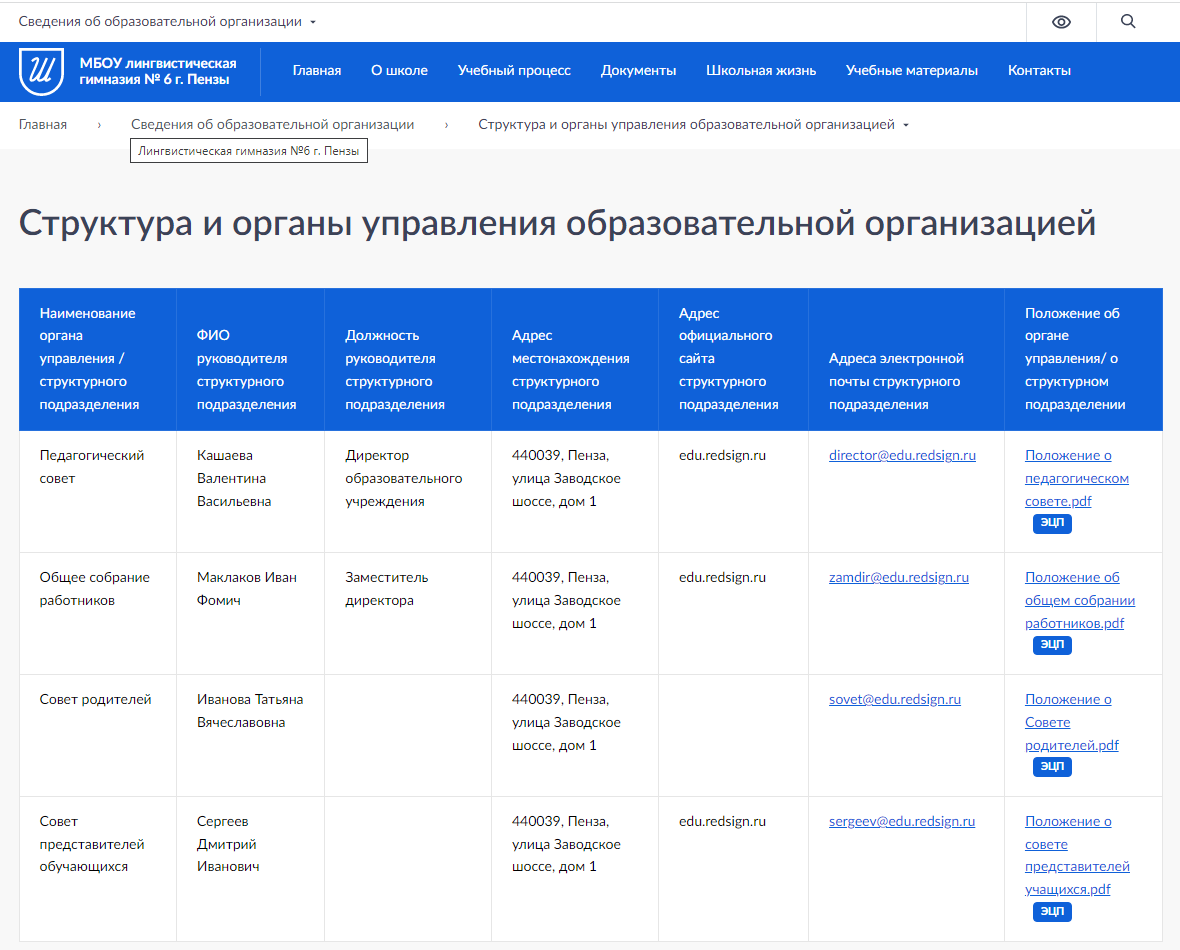Open the «Главная» menu item
1180x950 pixels.
(316, 70)
